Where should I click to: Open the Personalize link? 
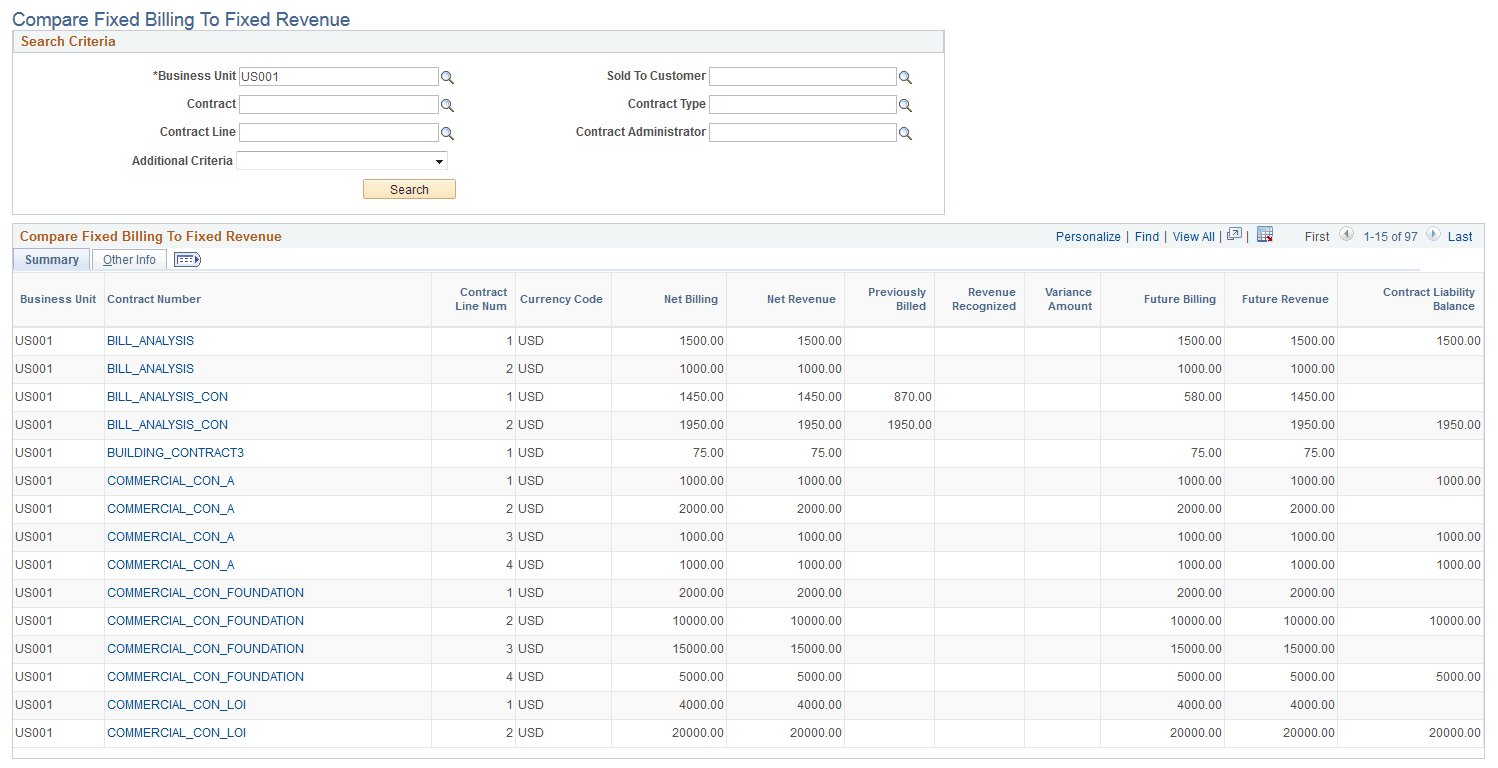1088,236
